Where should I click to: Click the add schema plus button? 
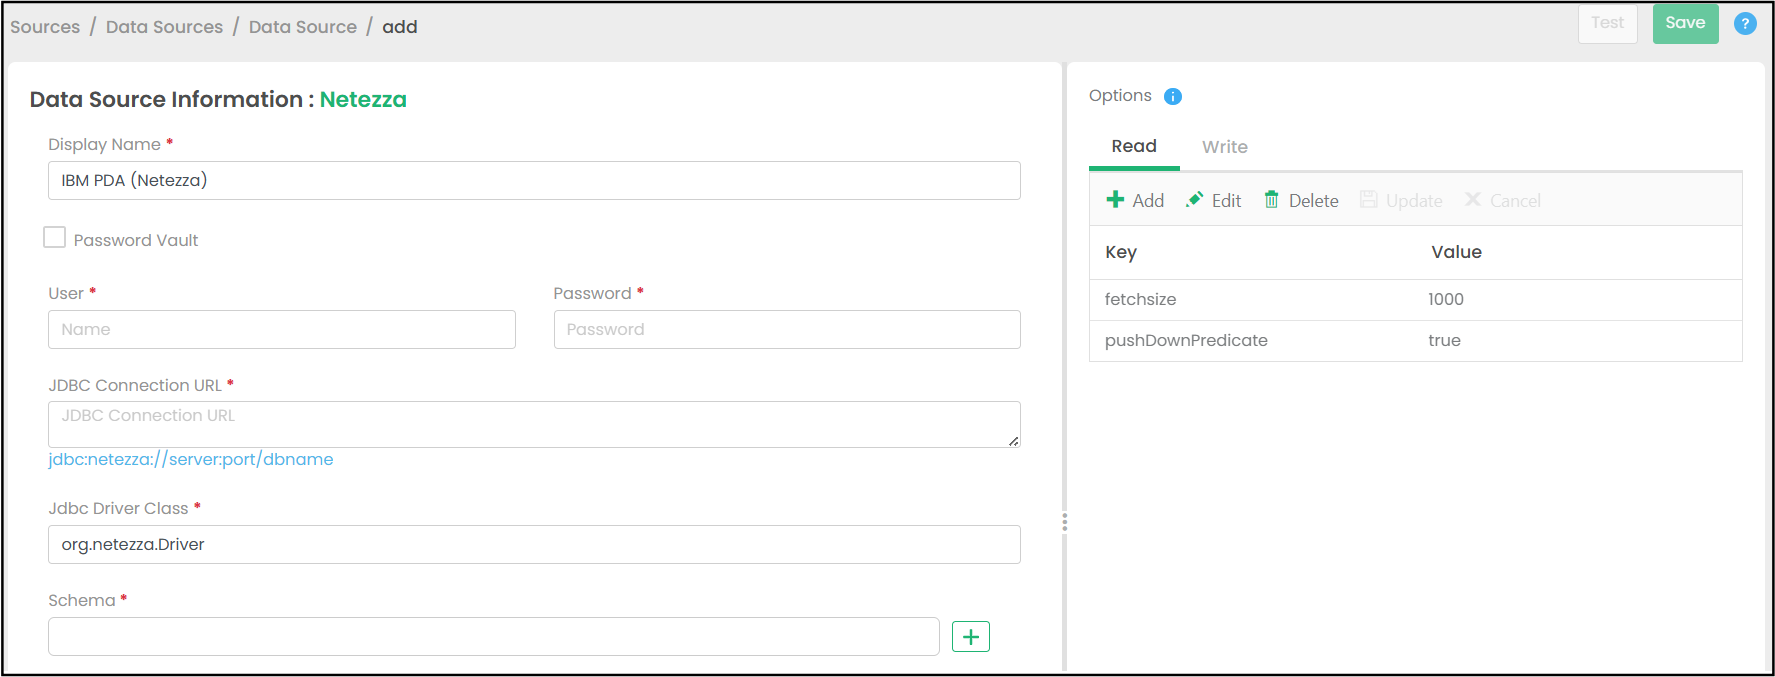tap(970, 637)
